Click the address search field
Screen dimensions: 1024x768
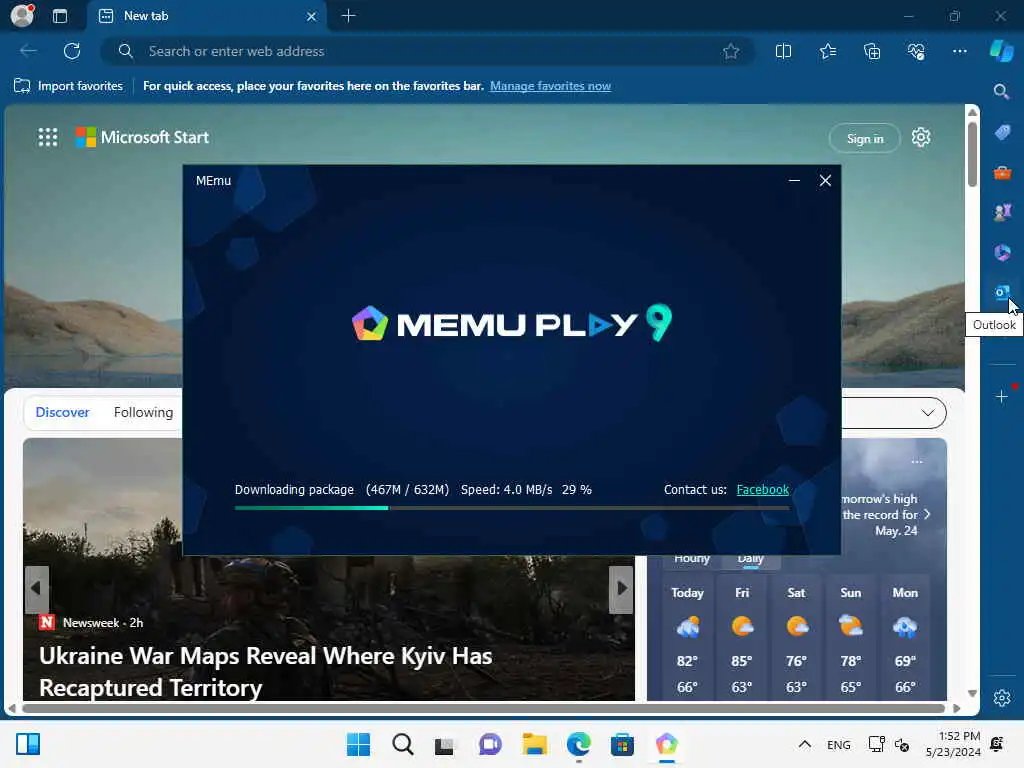[428, 51]
